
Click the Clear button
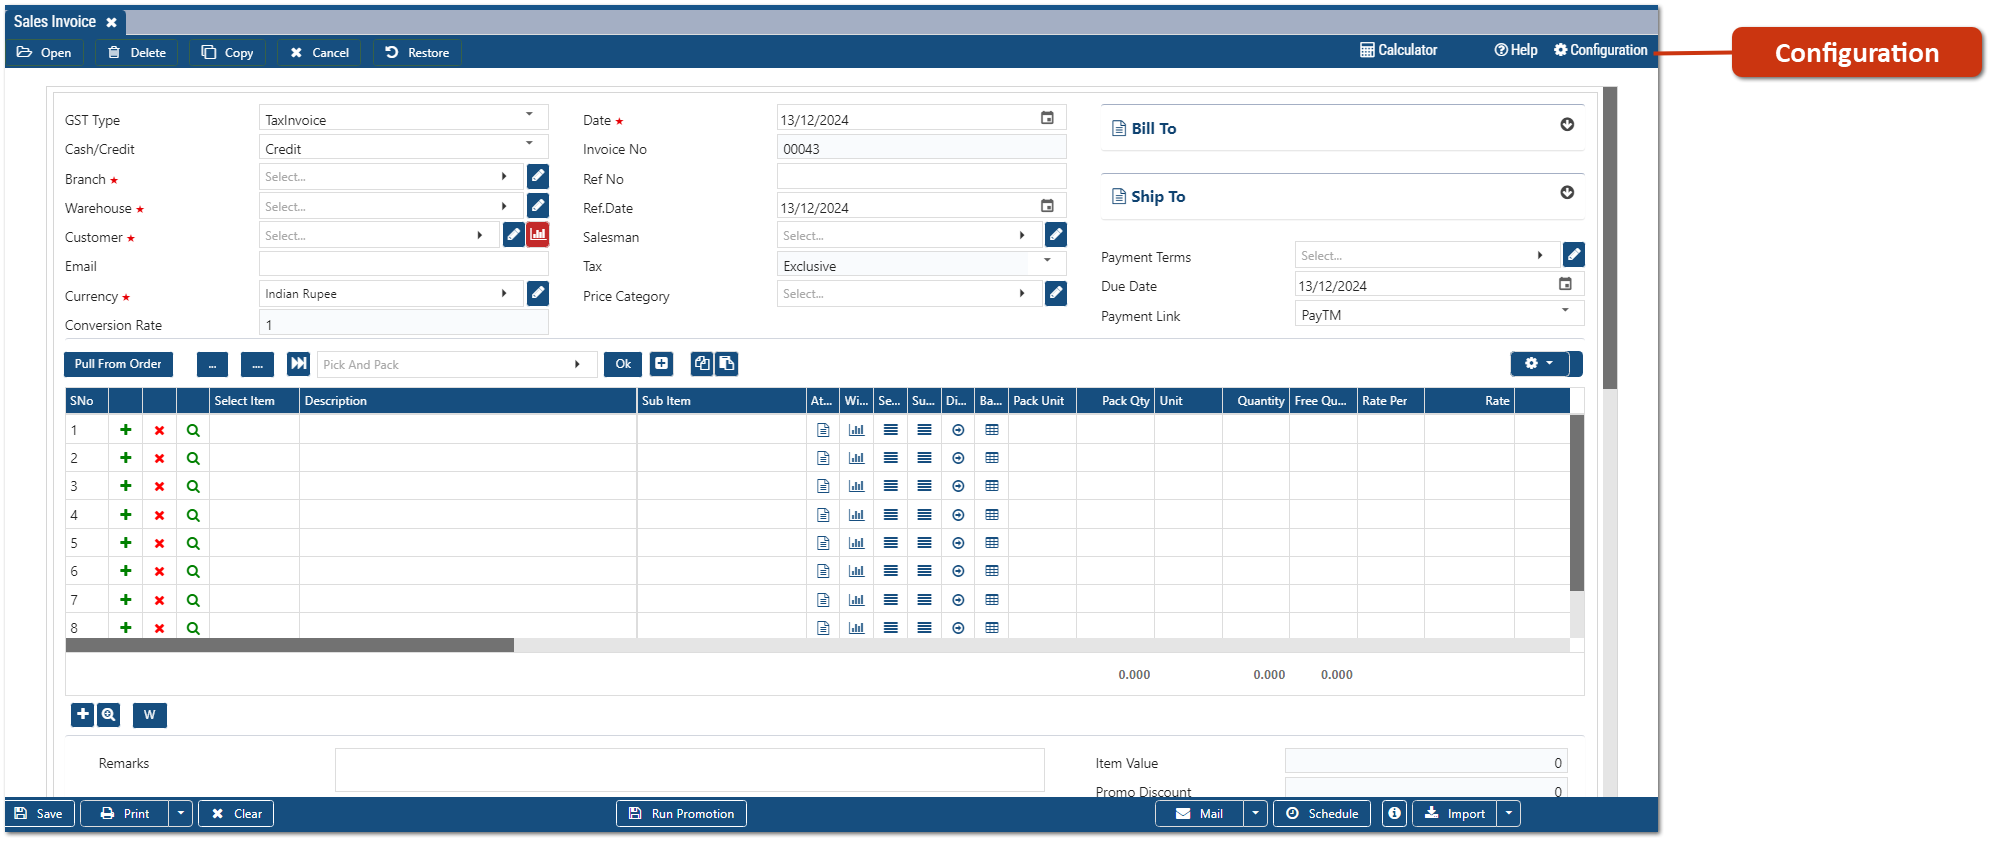click(236, 814)
